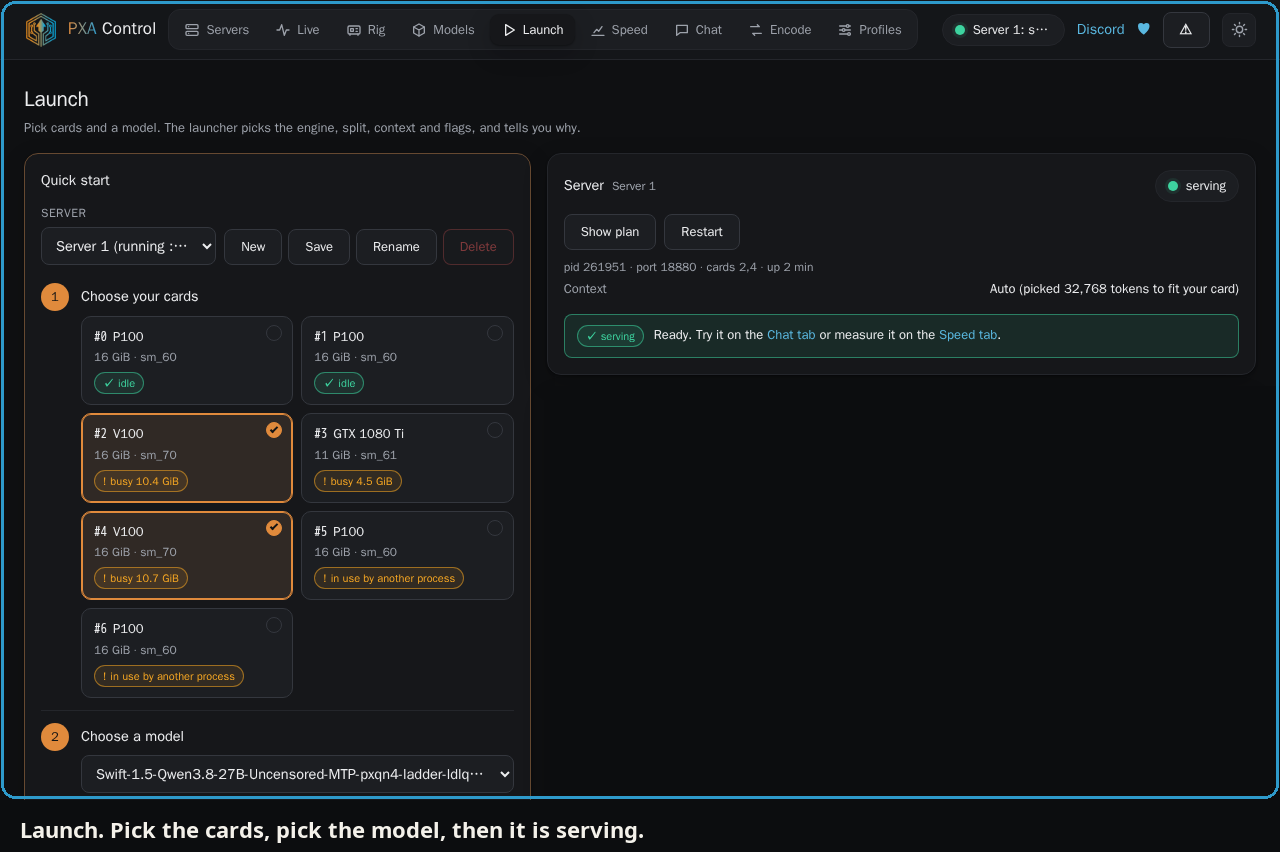Select card #6 P100
Image resolution: width=1280 pixels, height=852 pixels.
coord(187,653)
